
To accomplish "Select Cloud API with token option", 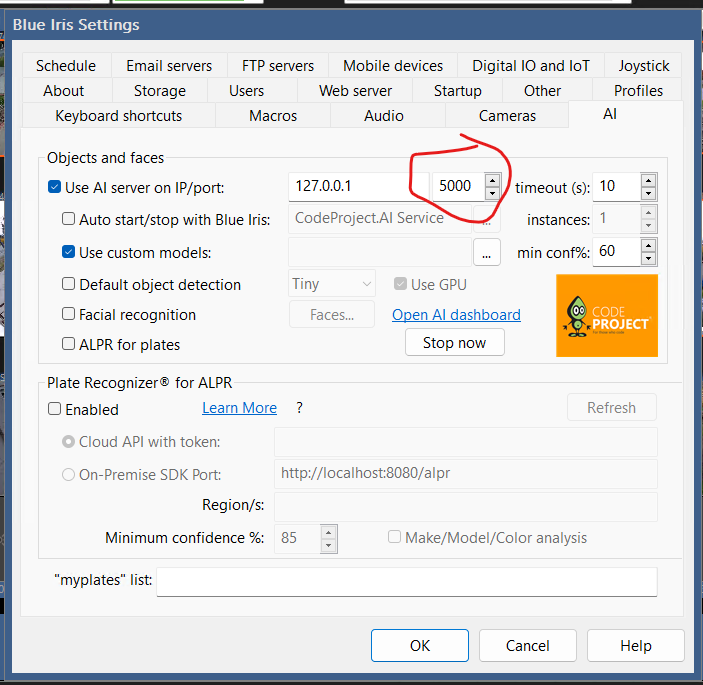I will 68,442.
